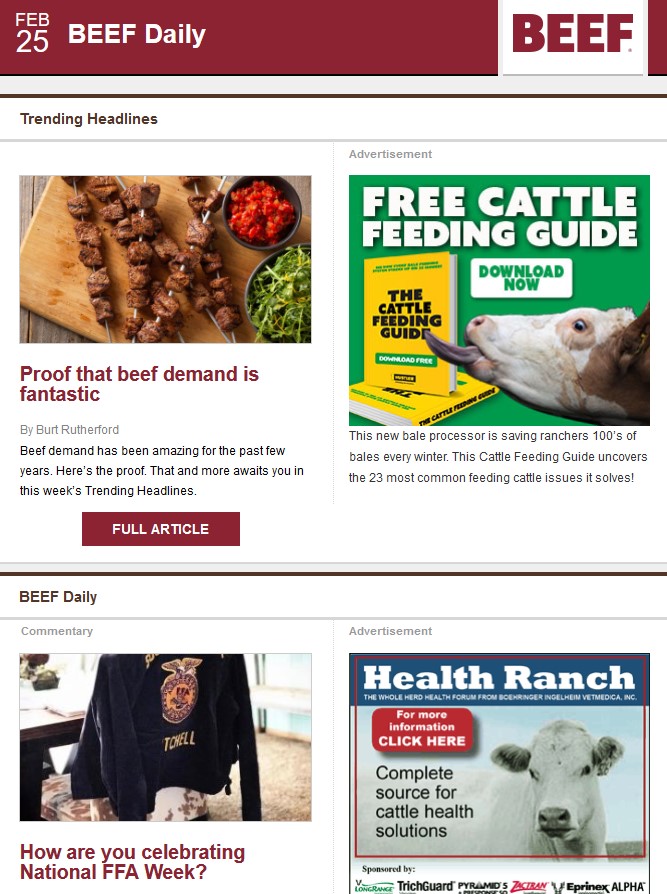
Task: Click the Pyramid 5 sponsor logo
Action: [482, 887]
